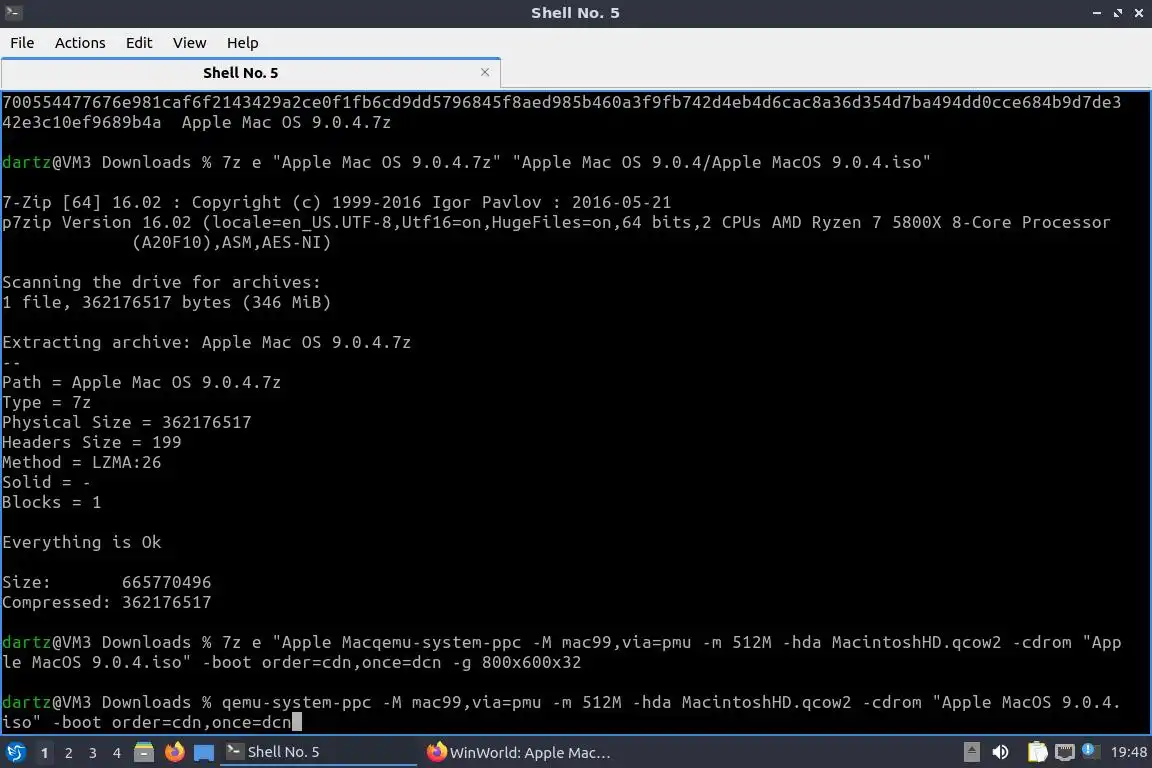
Task: Click the "Compressed: 362176517" line
Action: [x=107, y=603]
